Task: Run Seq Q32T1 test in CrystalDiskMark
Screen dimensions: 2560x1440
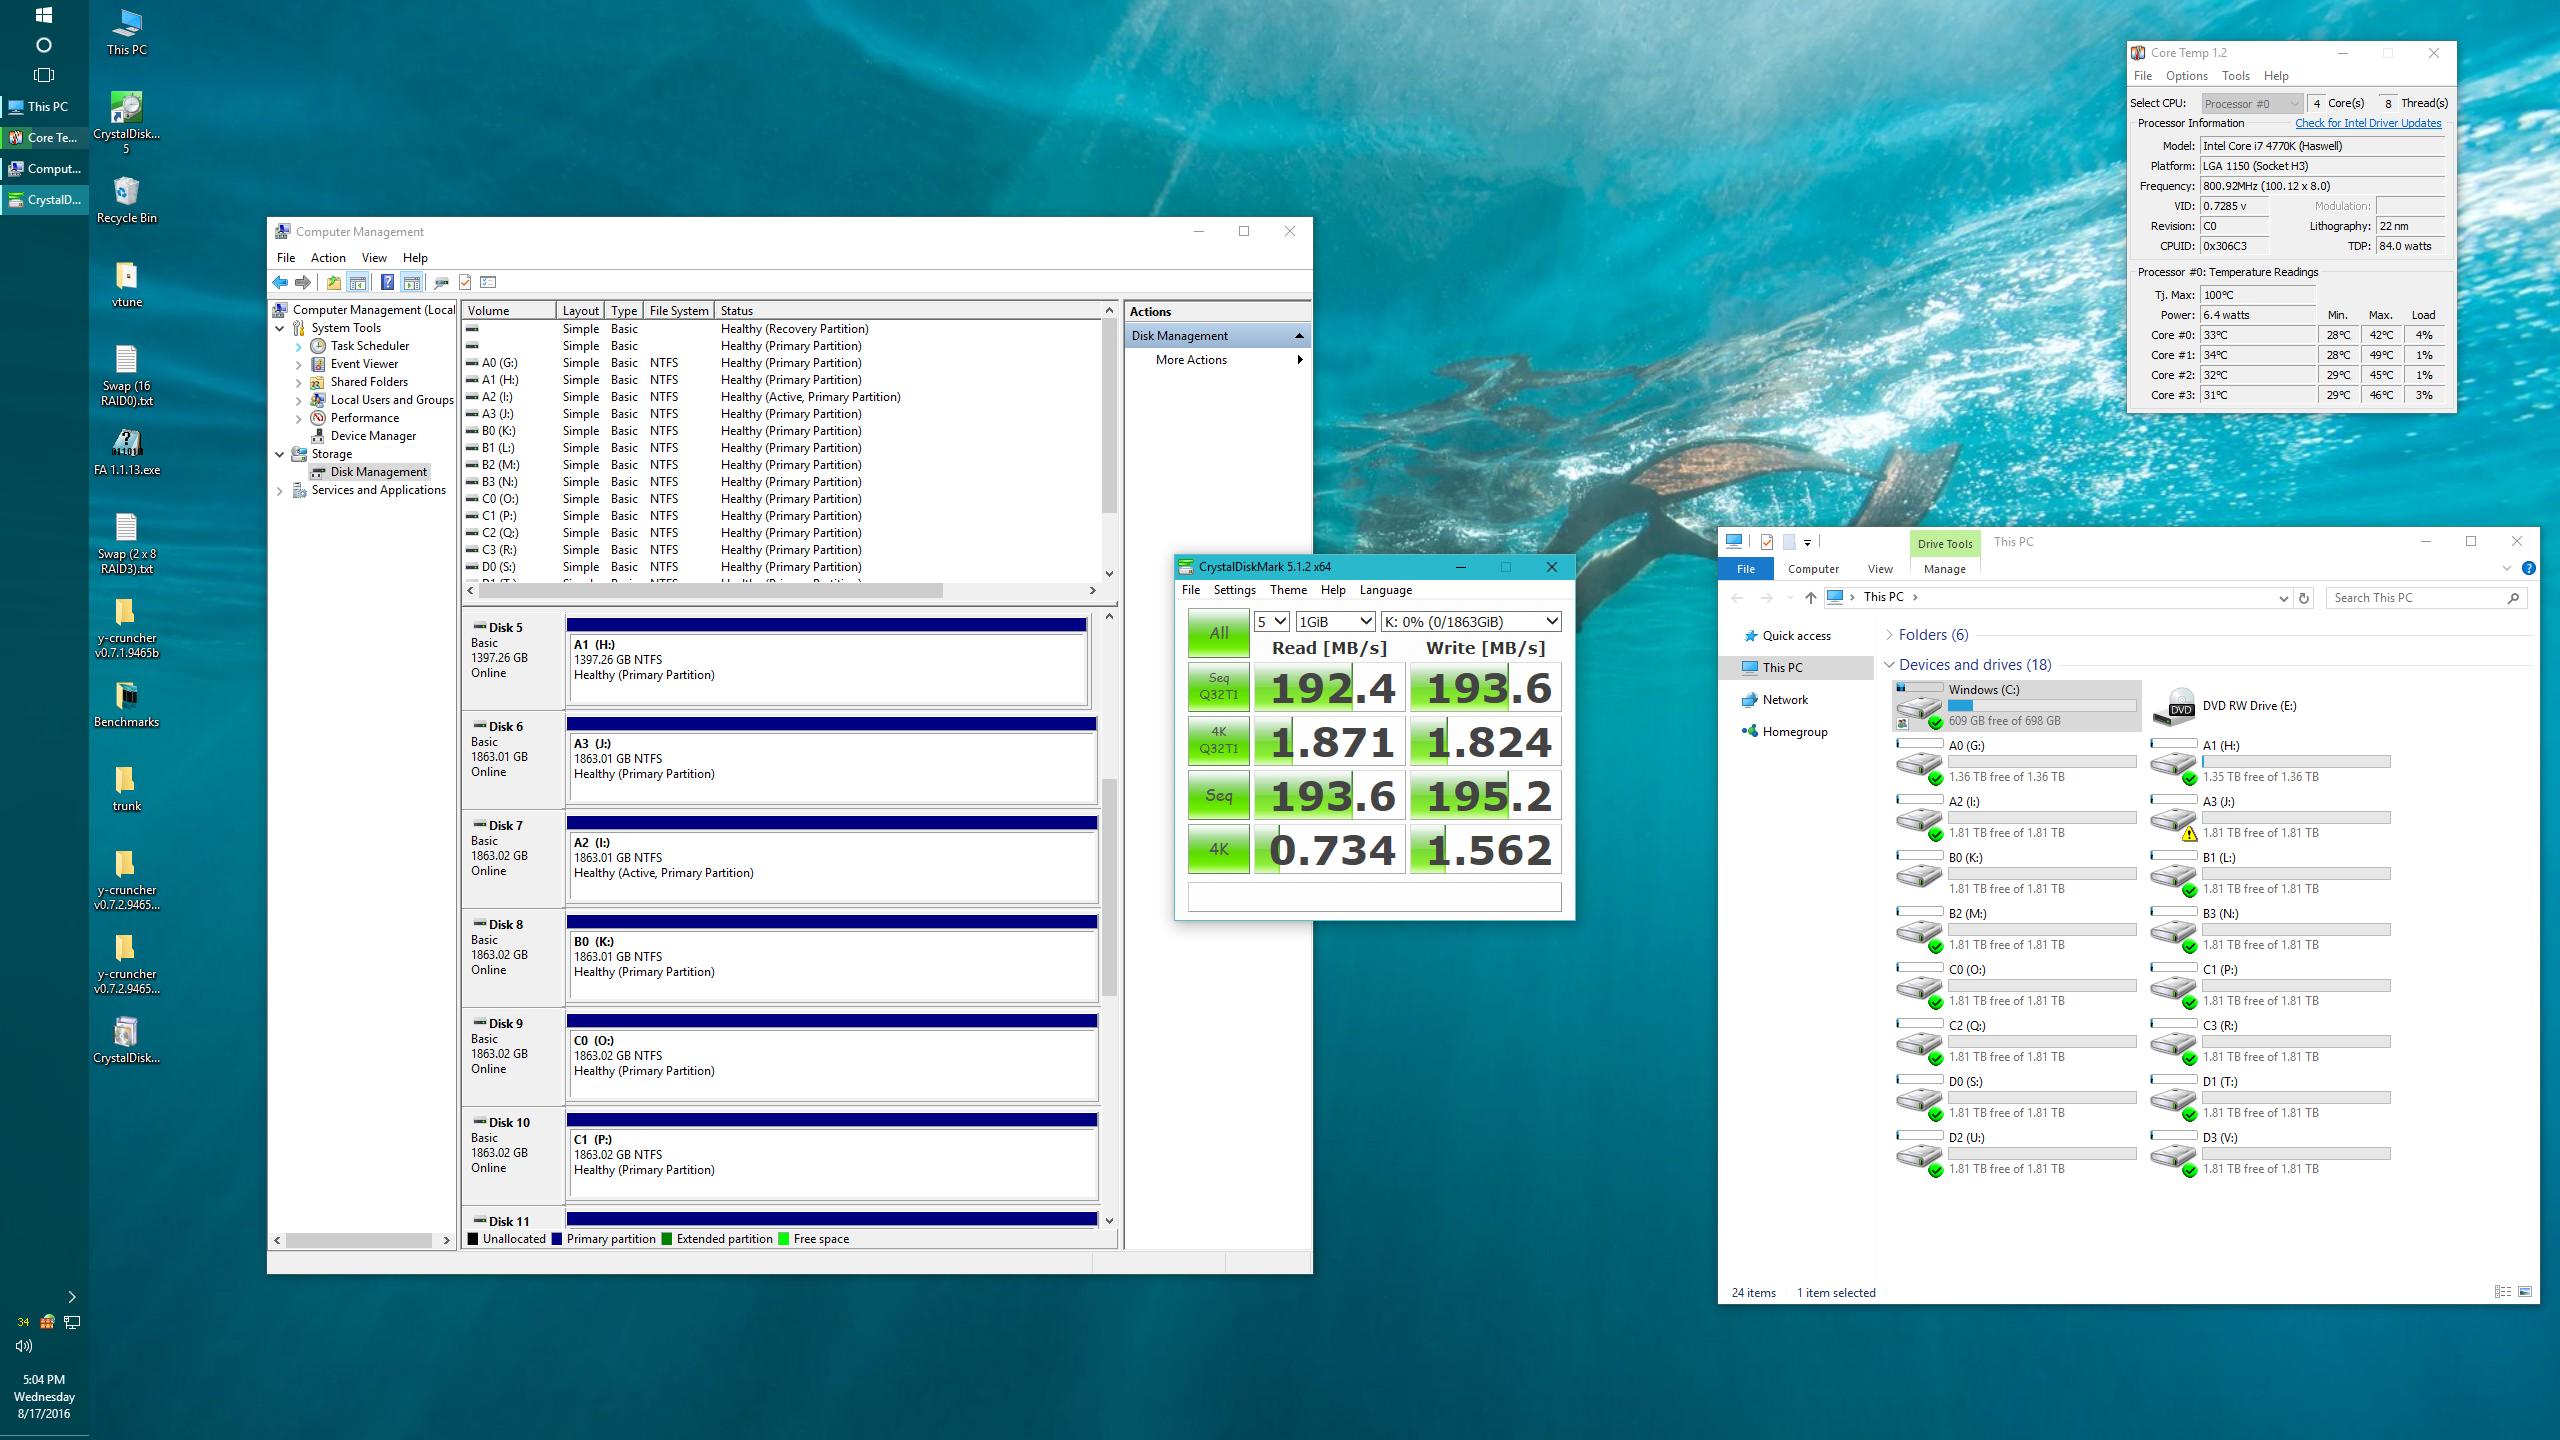Action: 1218,688
